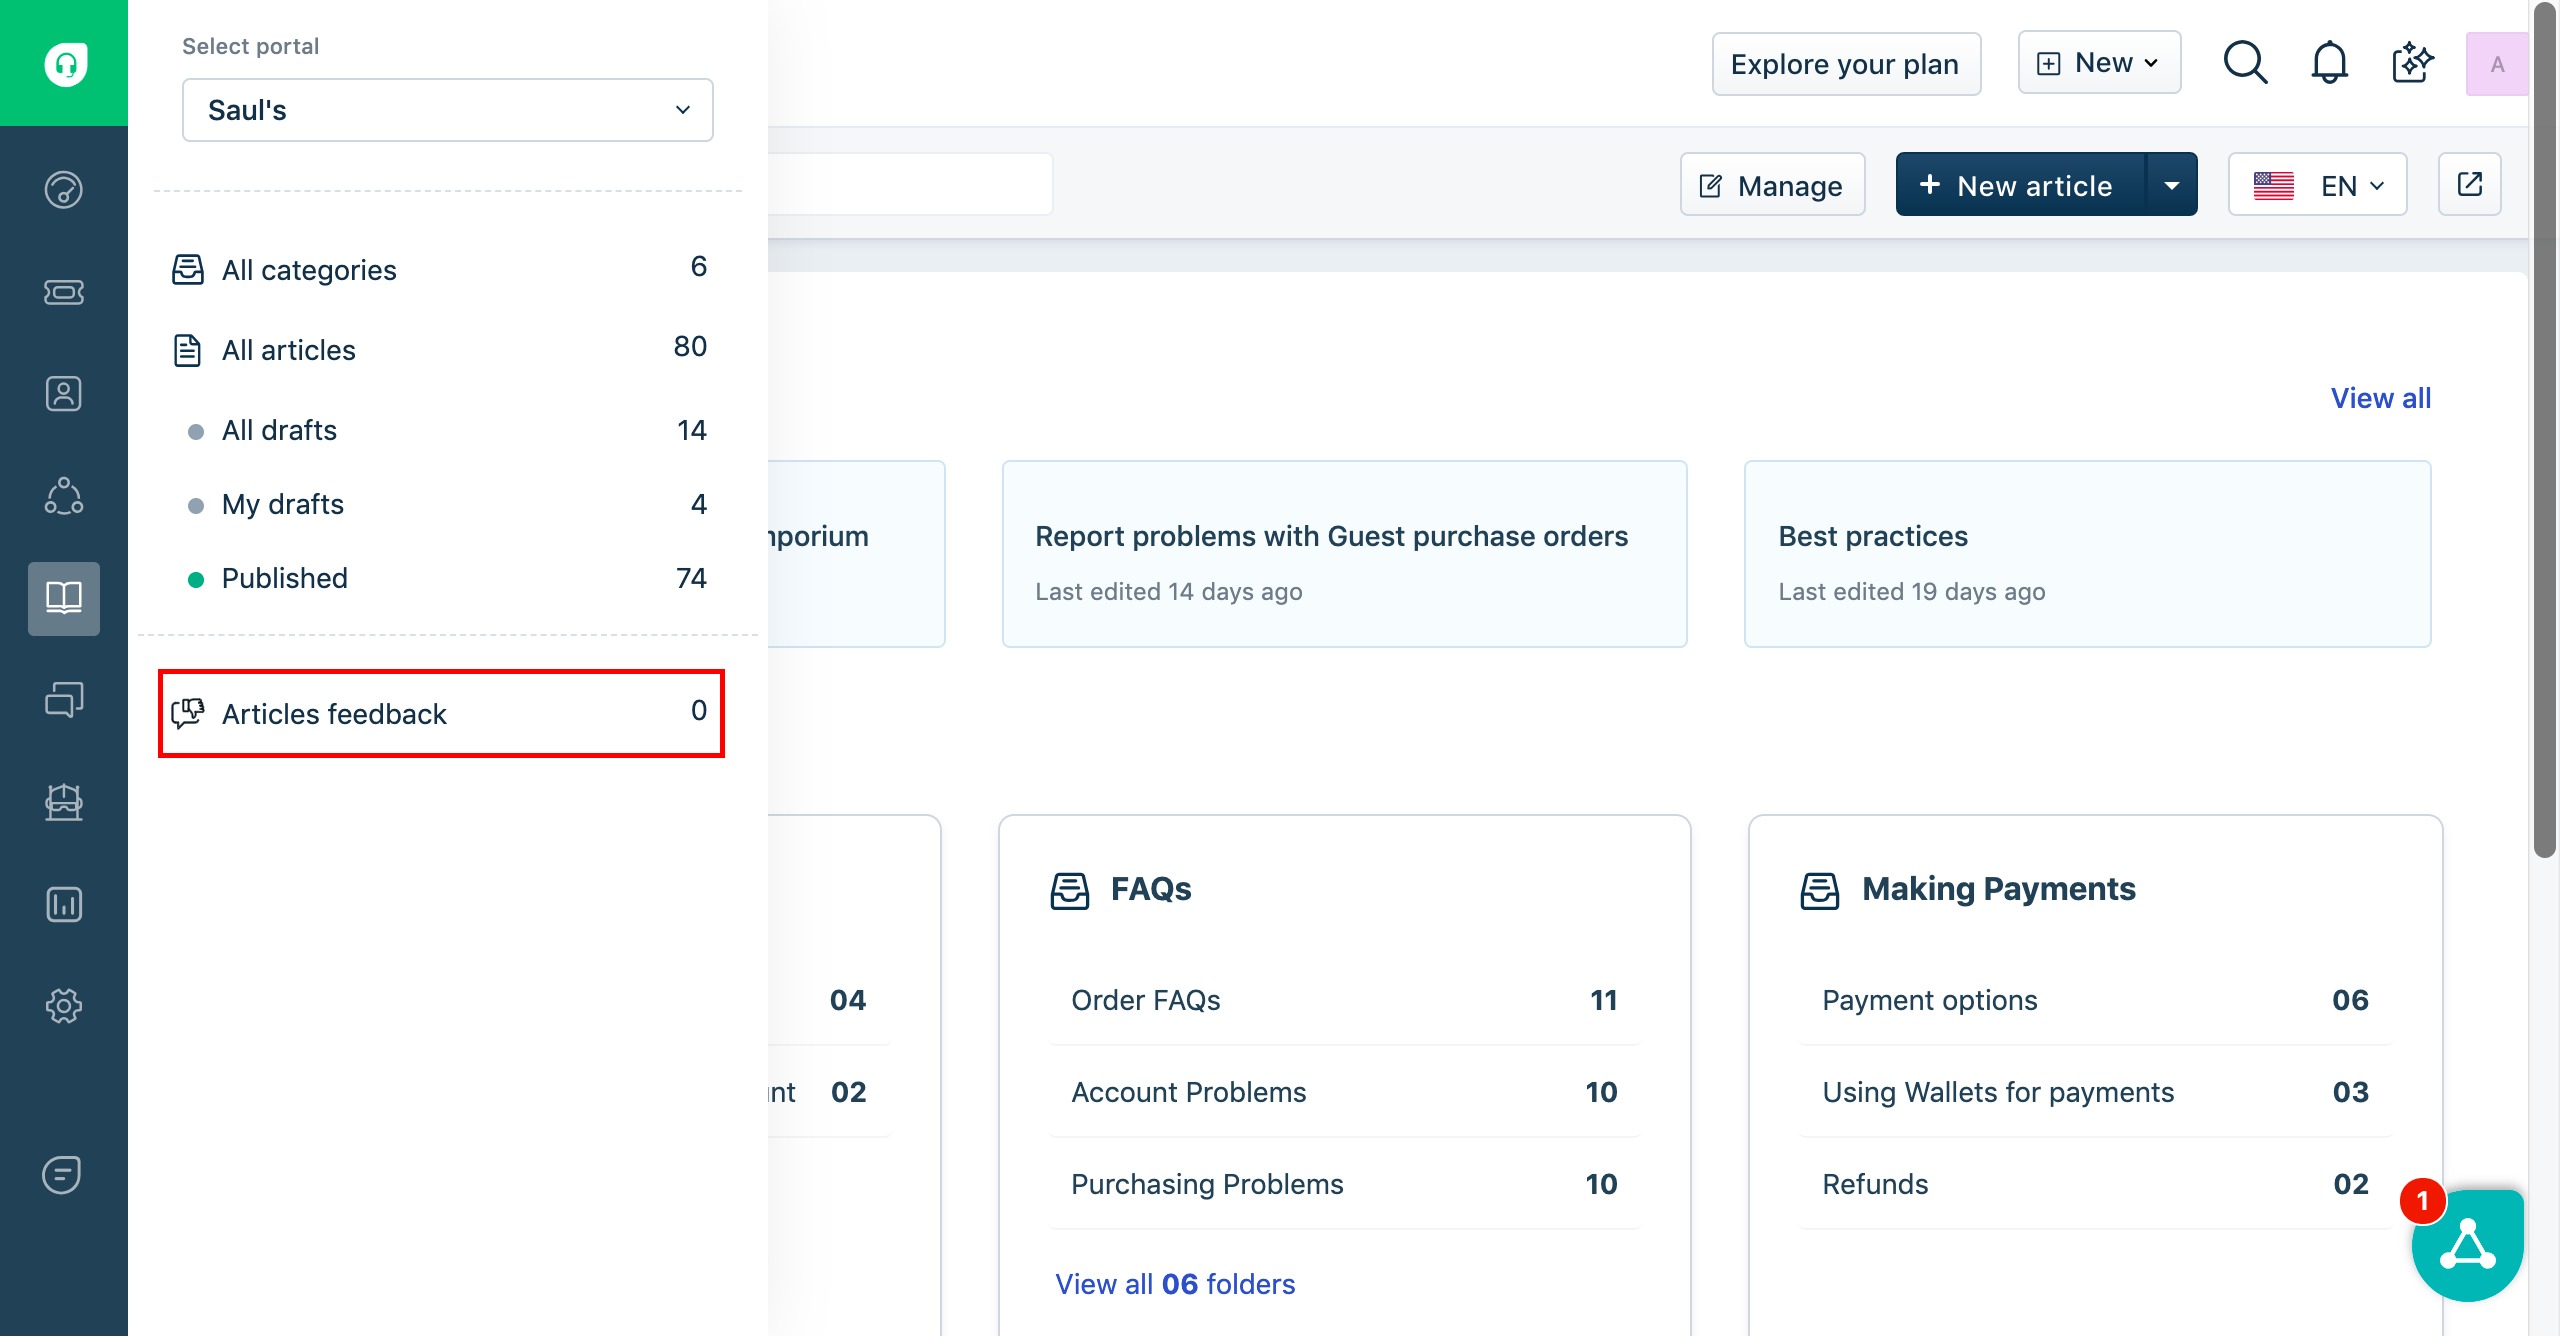
Task: Open Report problems with Guest purchase orders card
Action: click(x=1344, y=554)
